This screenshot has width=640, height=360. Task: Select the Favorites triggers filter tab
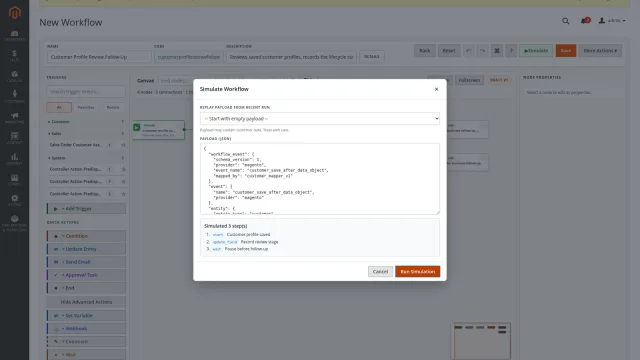86,107
